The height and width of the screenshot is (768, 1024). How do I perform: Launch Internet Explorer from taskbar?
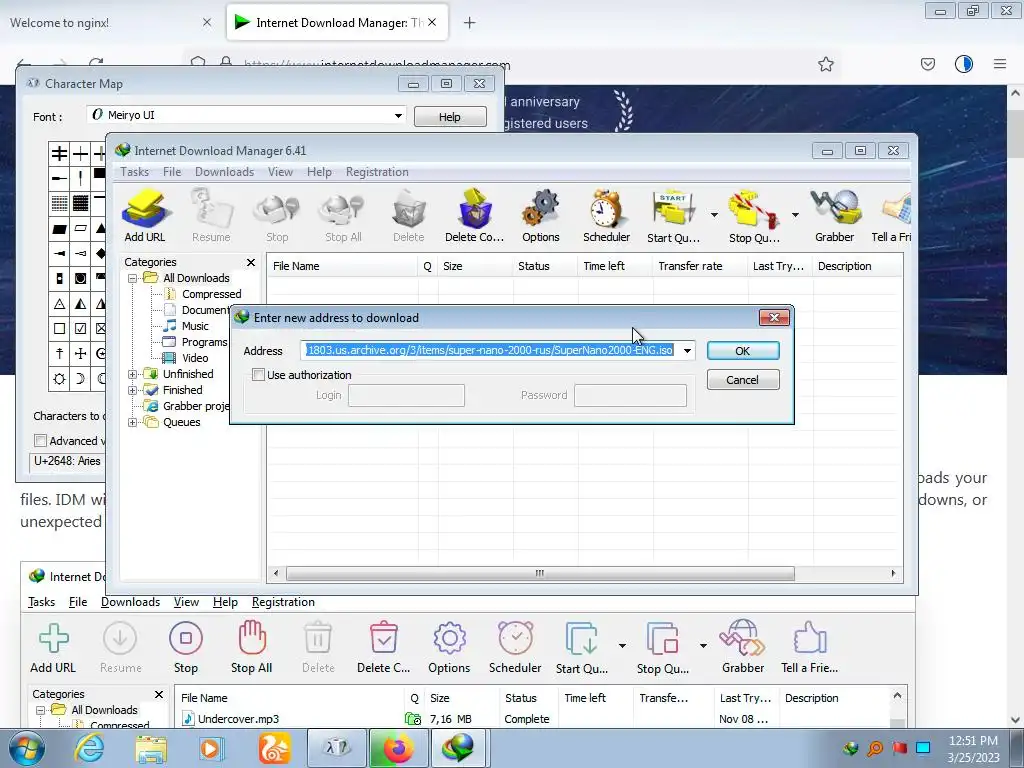coord(89,748)
